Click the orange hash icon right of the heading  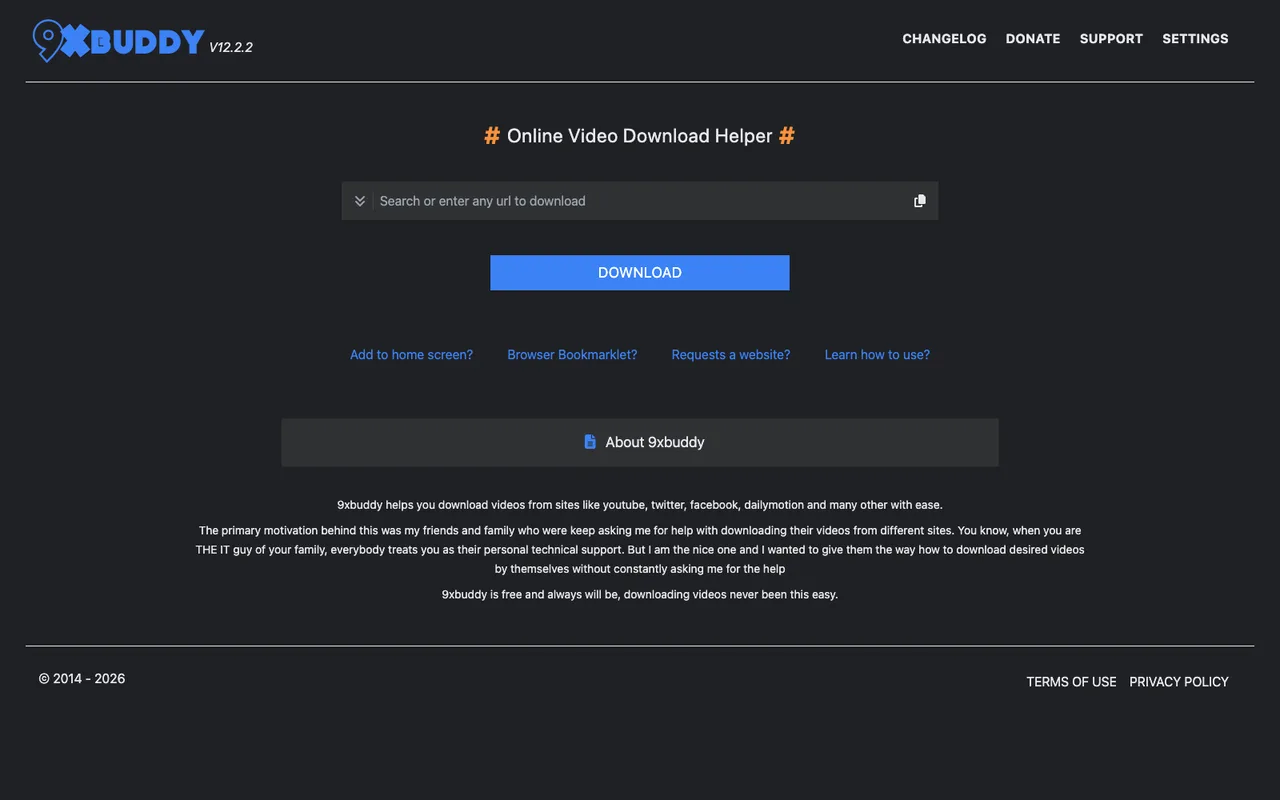click(x=787, y=135)
